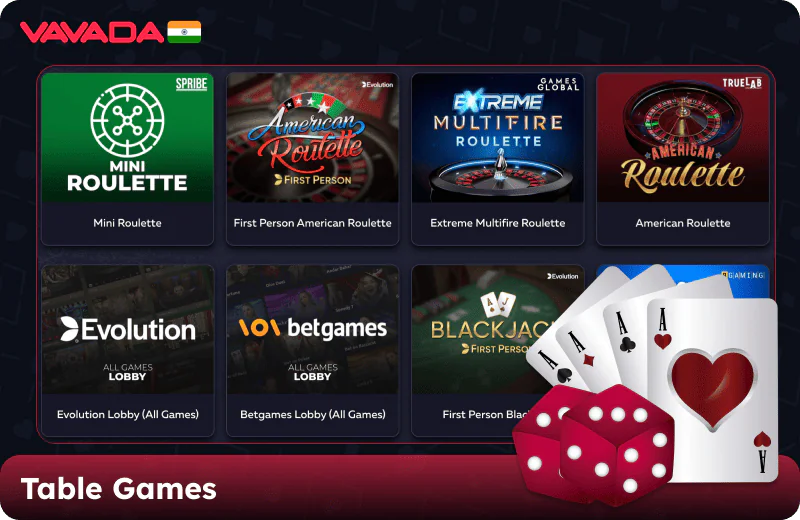Open the Evolution Lobby (All Games) link
Image resolution: width=800 pixels, height=520 pixels.
(x=128, y=414)
